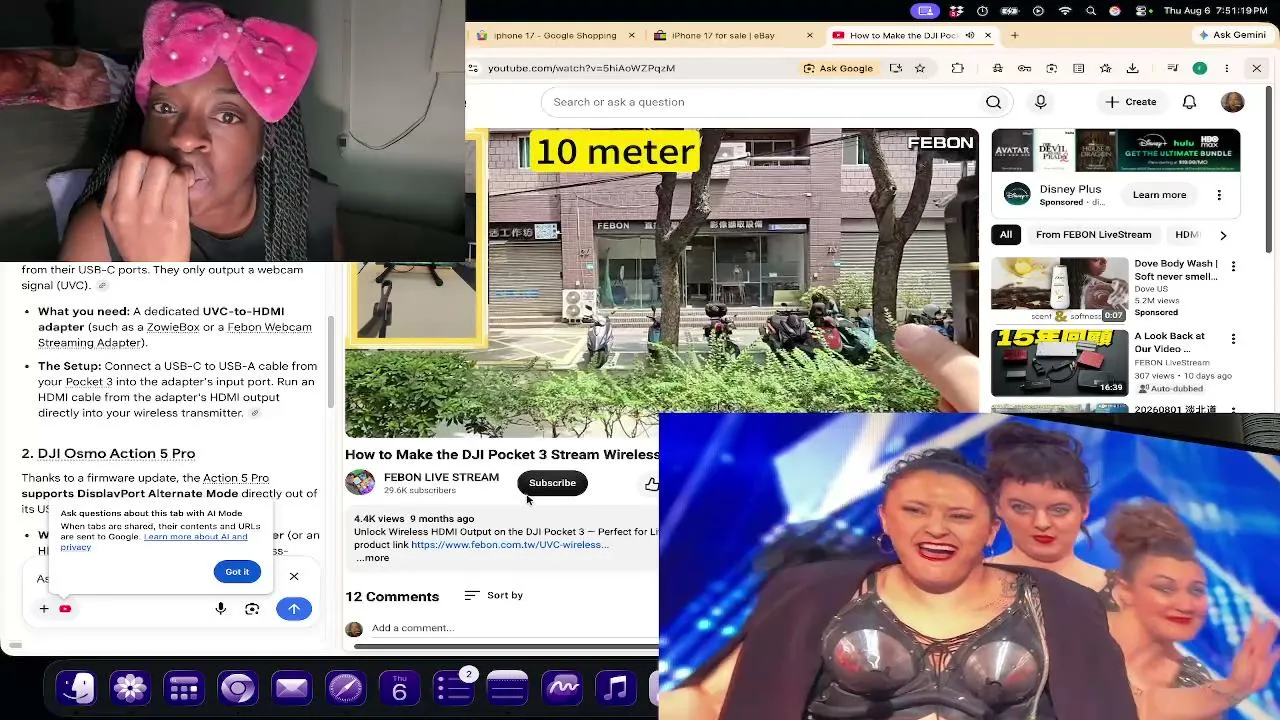Close the Google Shopping tab
The width and height of the screenshot is (1280, 720).
click(x=631, y=35)
